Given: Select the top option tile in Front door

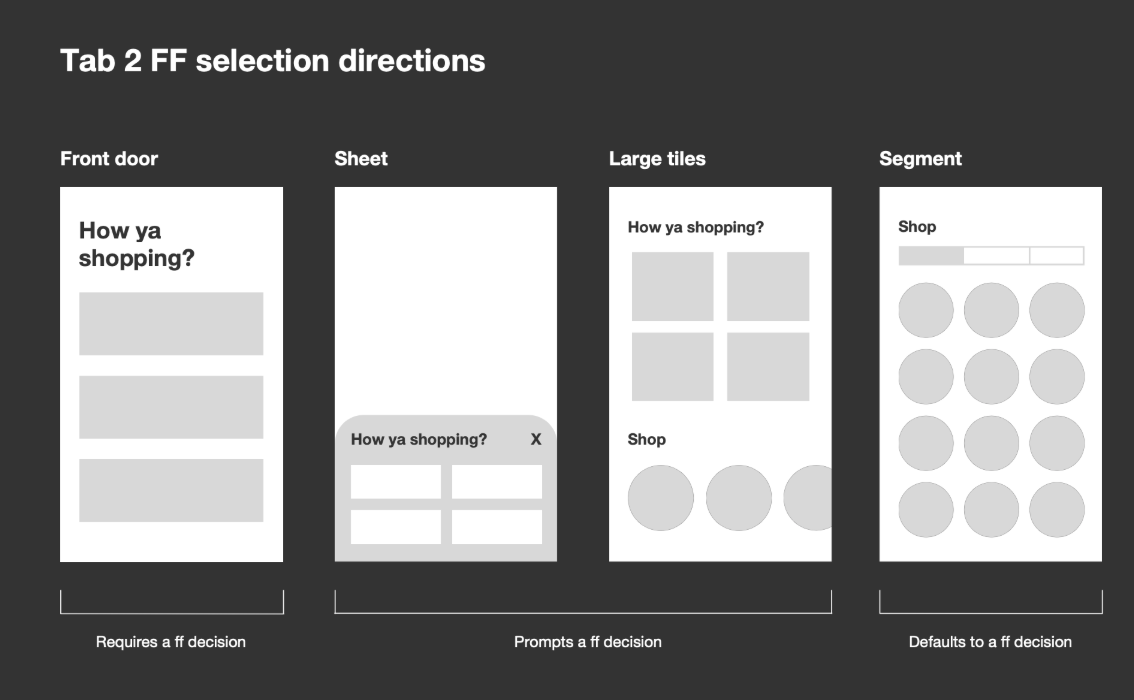Looking at the screenshot, I should point(170,322).
